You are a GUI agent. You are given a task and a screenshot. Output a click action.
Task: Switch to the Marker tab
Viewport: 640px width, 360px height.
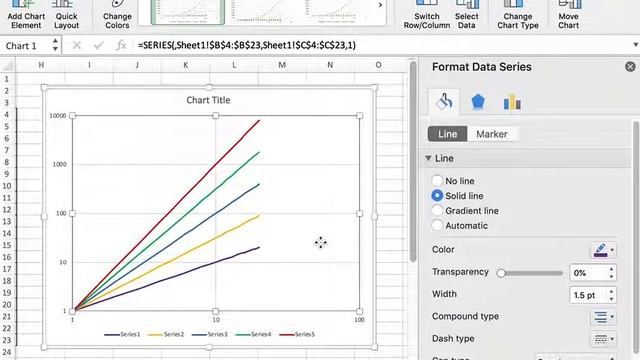click(x=492, y=134)
